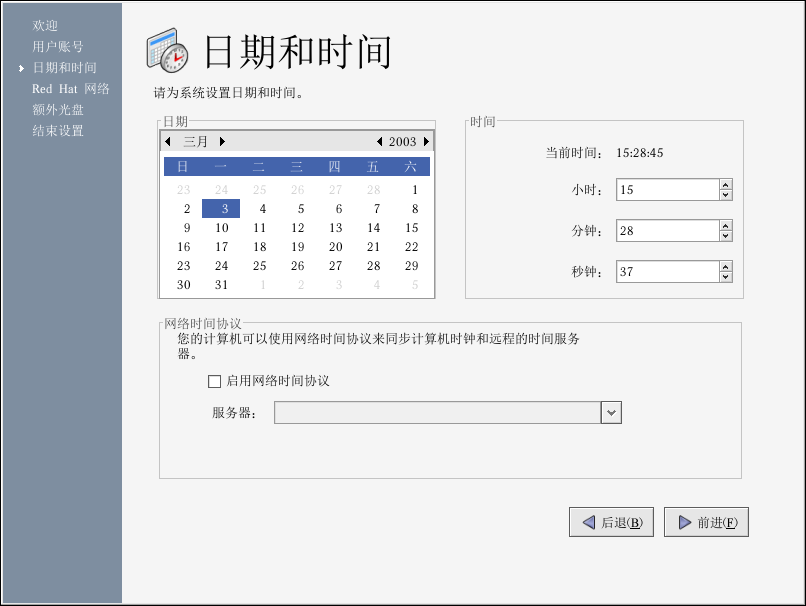This screenshot has width=806, height=606.
Task: Click the 小时 input field
Action: click(x=668, y=190)
